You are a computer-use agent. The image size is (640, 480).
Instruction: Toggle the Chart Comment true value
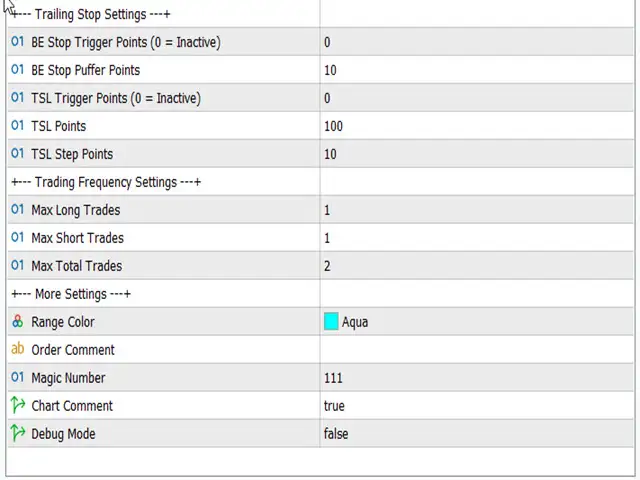tap(334, 406)
